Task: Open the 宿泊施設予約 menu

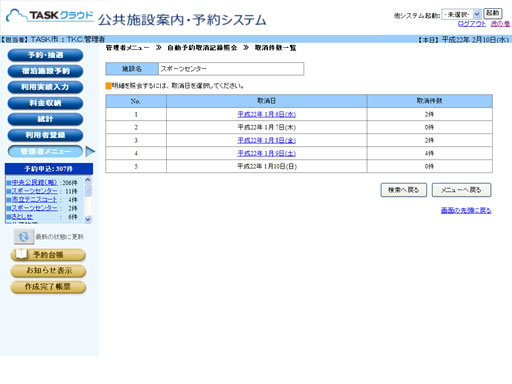Action: pyautogui.click(x=45, y=71)
